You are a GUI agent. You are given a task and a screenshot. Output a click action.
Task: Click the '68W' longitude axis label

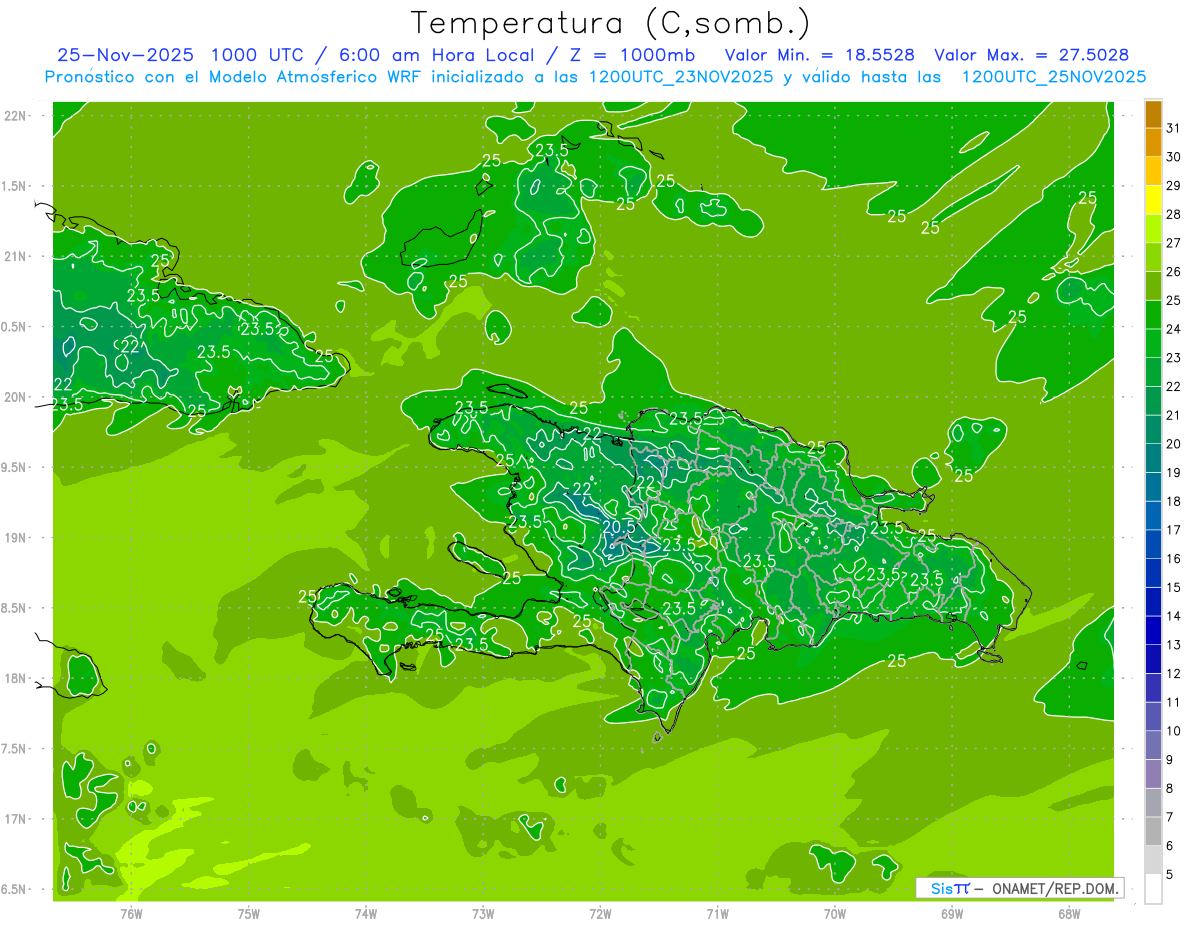(x=1069, y=914)
